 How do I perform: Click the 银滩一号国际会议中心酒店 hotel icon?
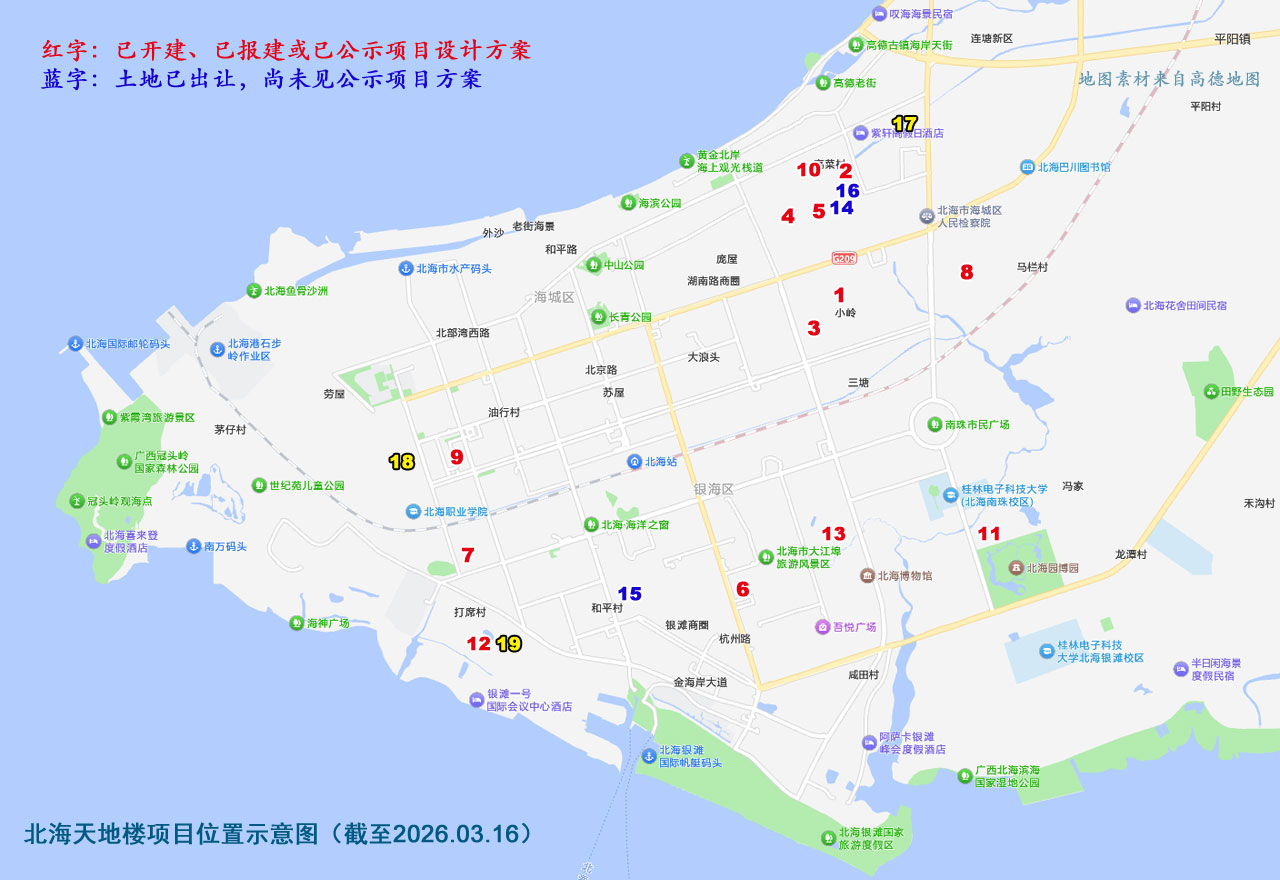coord(476,699)
